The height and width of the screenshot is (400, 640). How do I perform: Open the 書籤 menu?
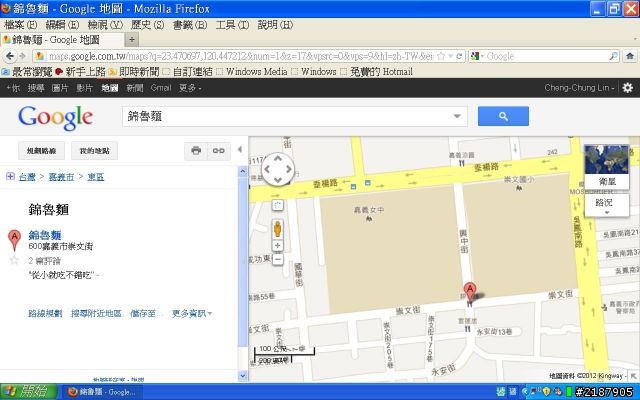(190, 25)
